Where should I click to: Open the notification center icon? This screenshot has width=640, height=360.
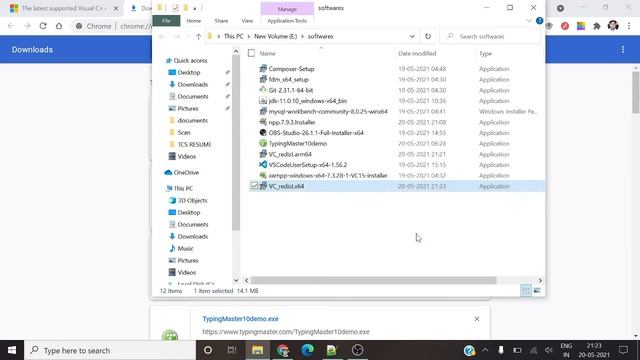[x=623, y=350]
